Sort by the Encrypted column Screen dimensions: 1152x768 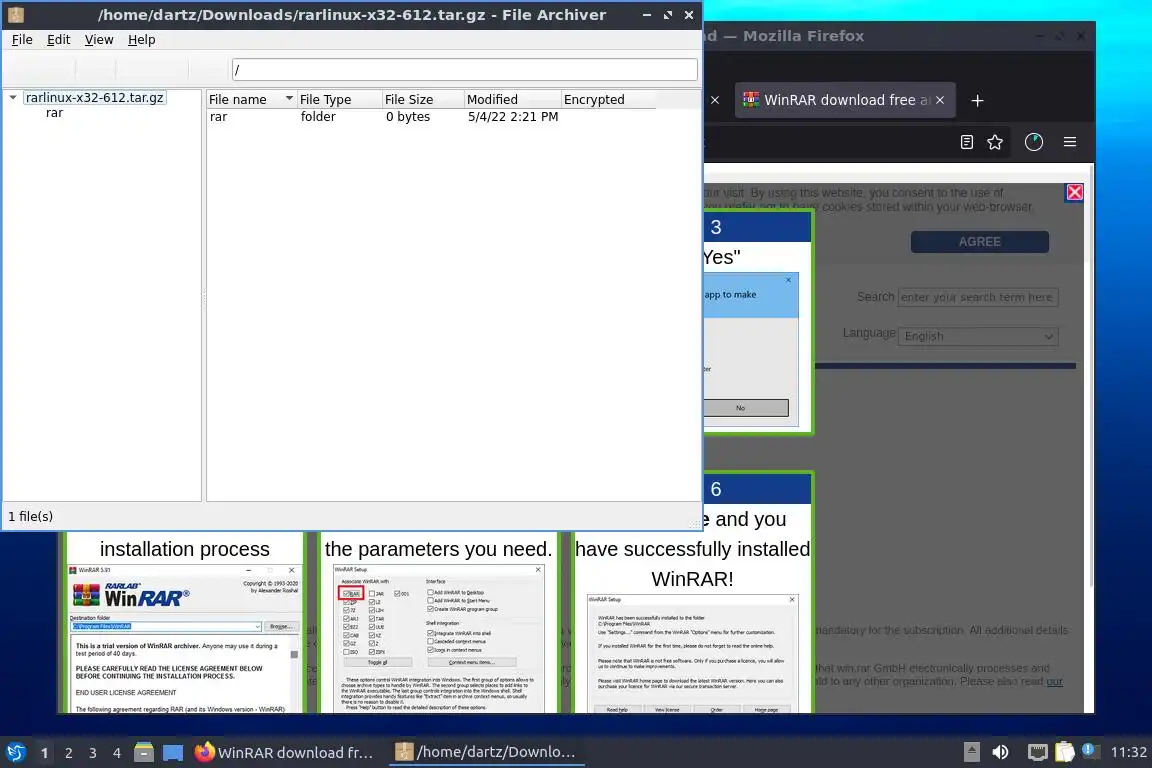click(x=608, y=99)
